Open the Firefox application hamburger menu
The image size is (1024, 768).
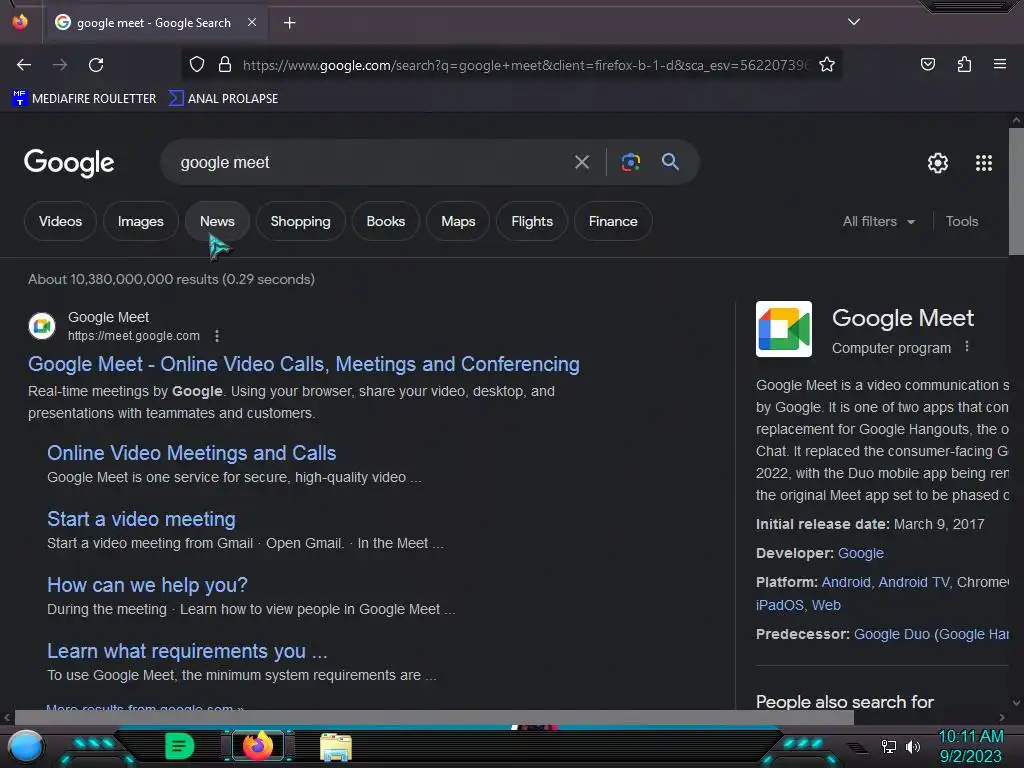tap(999, 64)
